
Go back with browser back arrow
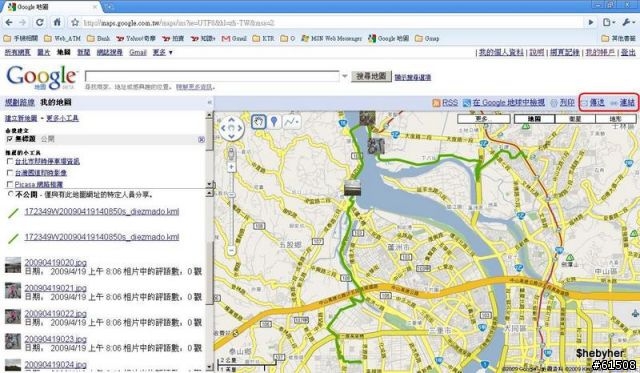9,22
